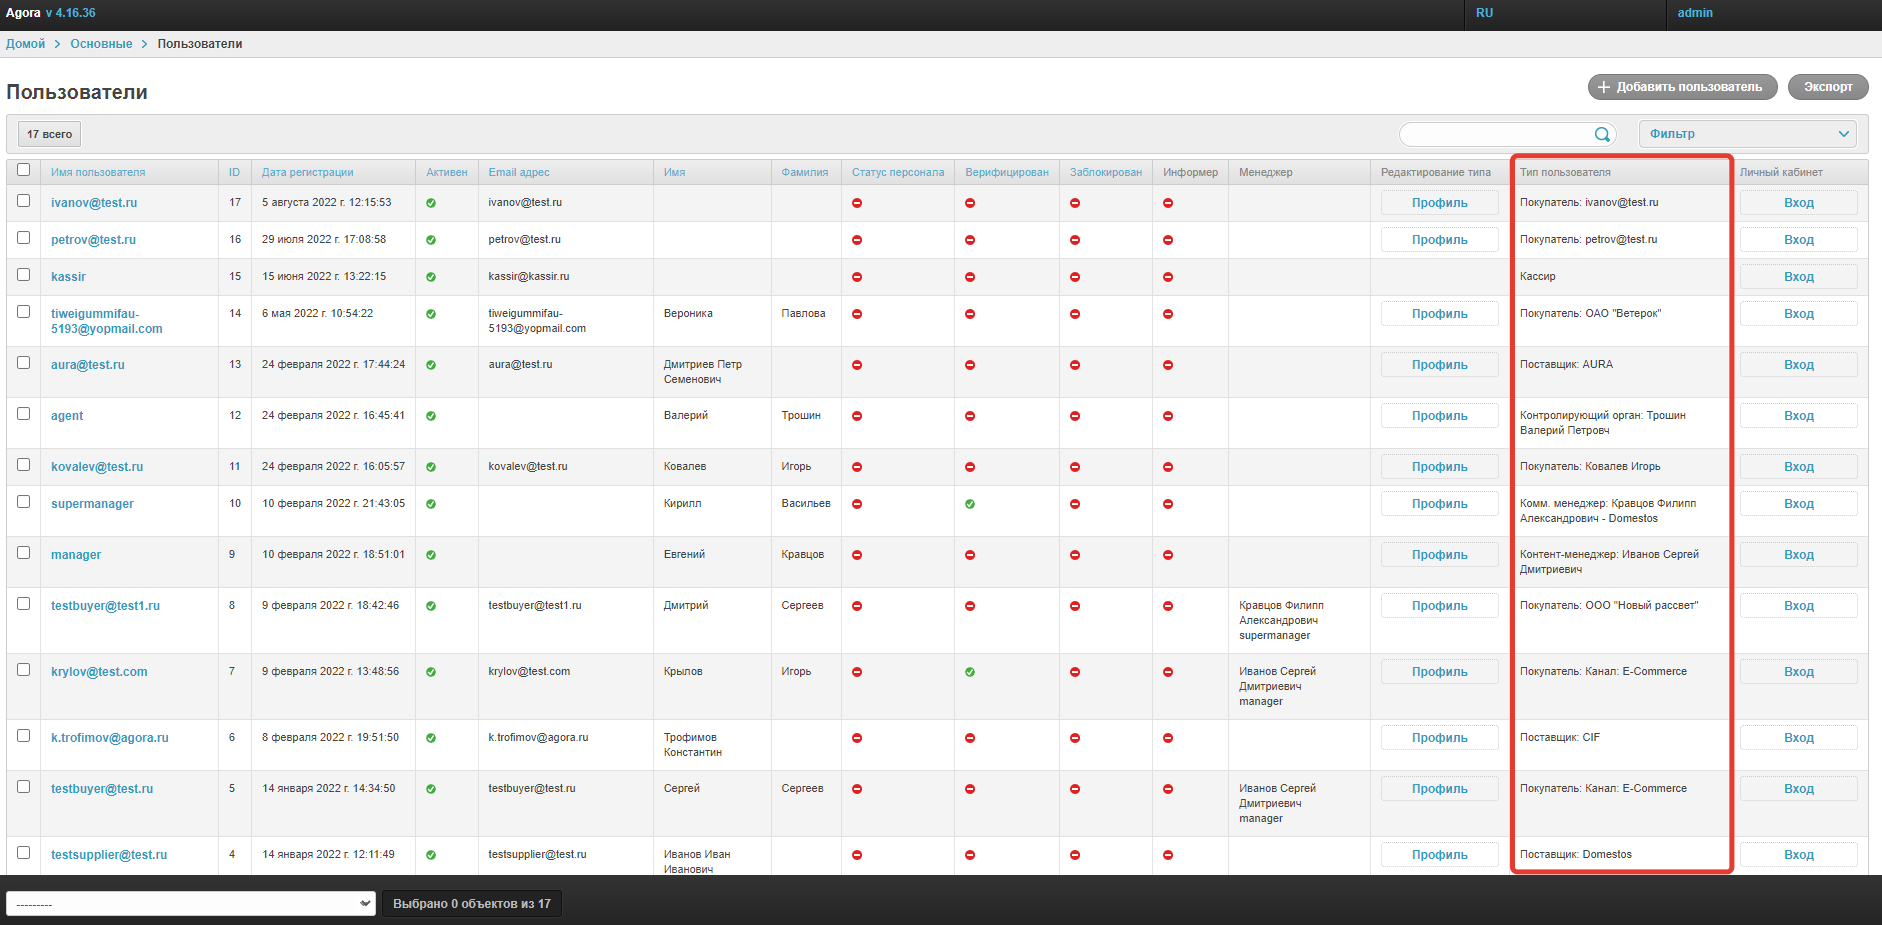The width and height of the screenshot is (1882, 925).
Task: Click the search magnifier icon
Action: tap(1602, 134)
